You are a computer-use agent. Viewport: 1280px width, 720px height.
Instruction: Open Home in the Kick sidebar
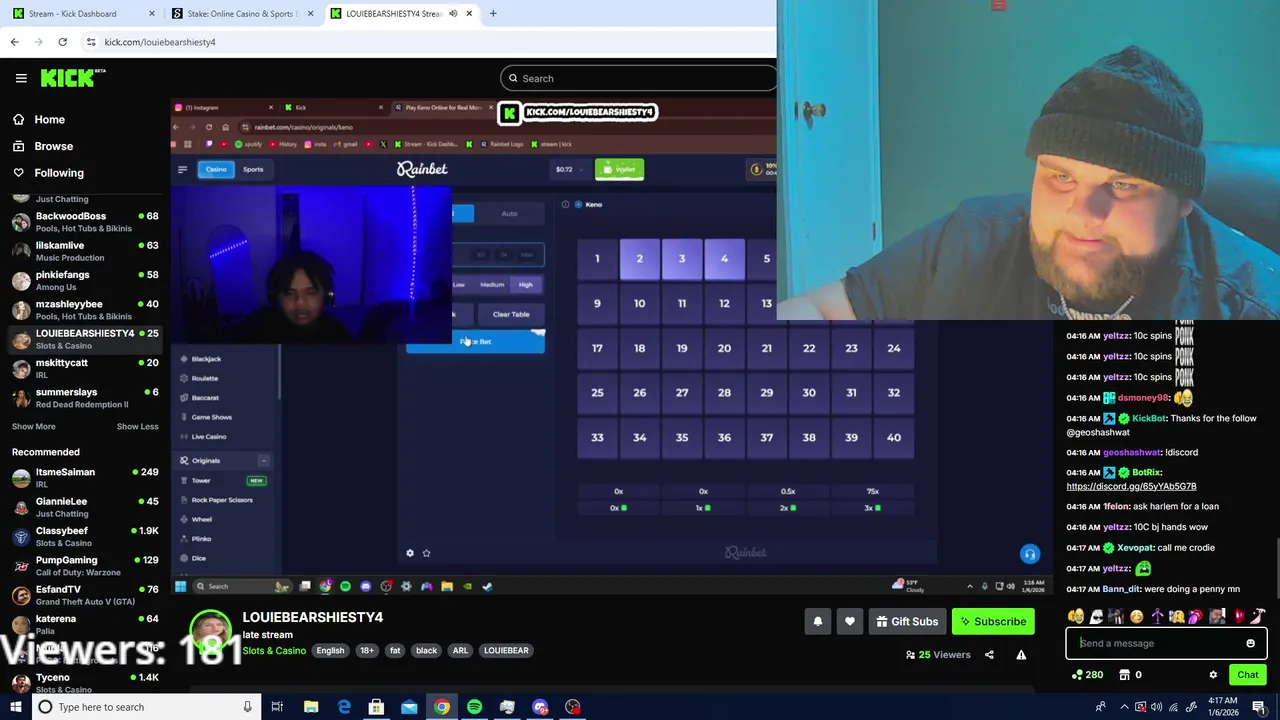pos(49,119)
